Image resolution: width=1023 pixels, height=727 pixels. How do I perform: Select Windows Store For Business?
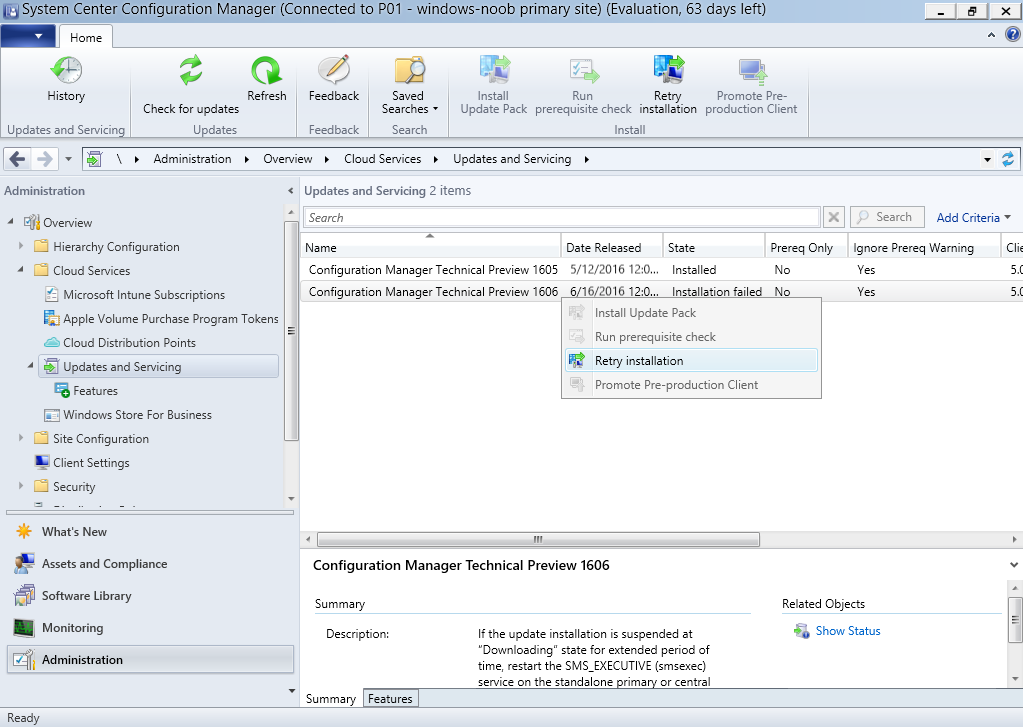tap(137, 414)
